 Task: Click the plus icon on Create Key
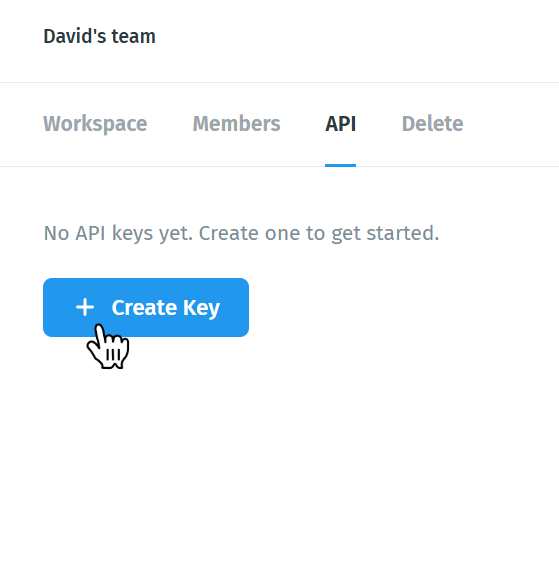coord(85,308)
